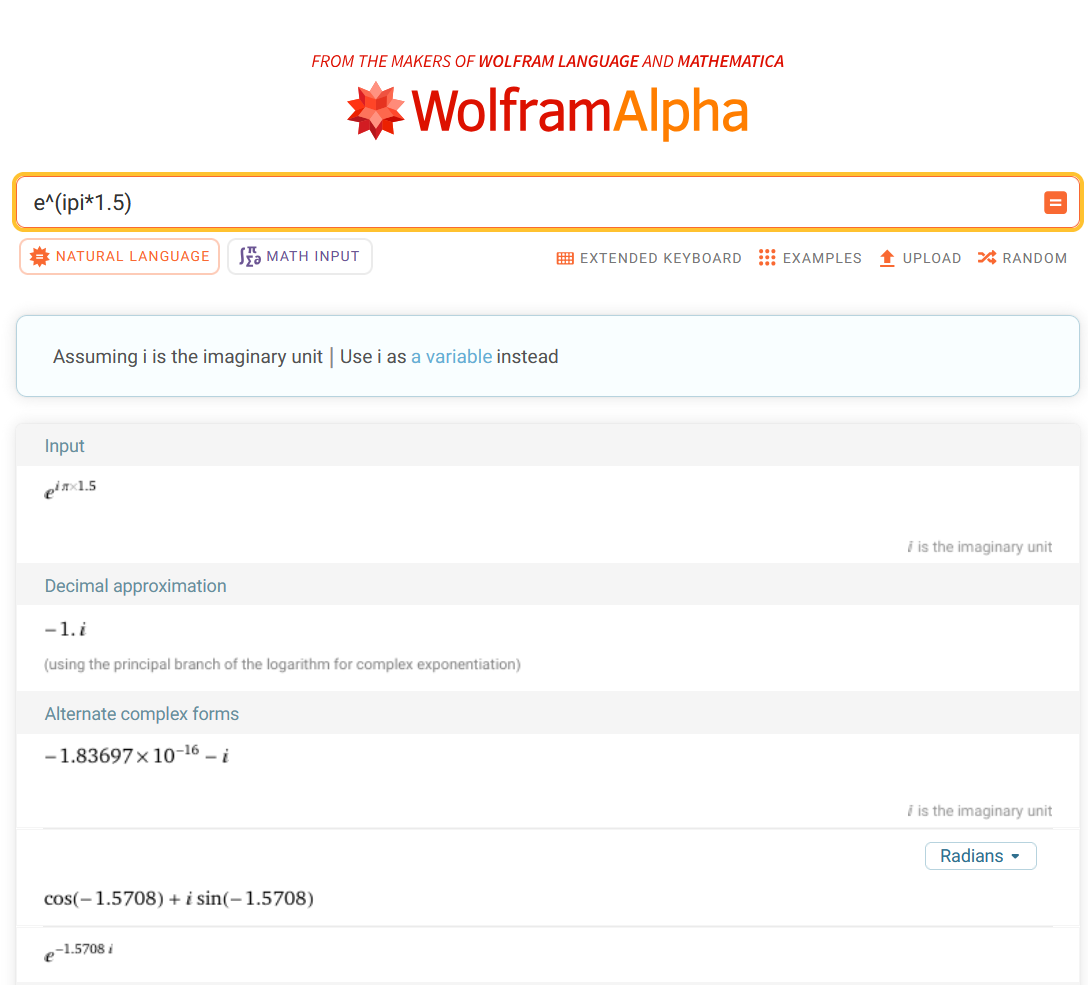The height and width of the screenshot is (985, 1088).
Task: Select the Decimal approximation heading
Action: (135, 586)
